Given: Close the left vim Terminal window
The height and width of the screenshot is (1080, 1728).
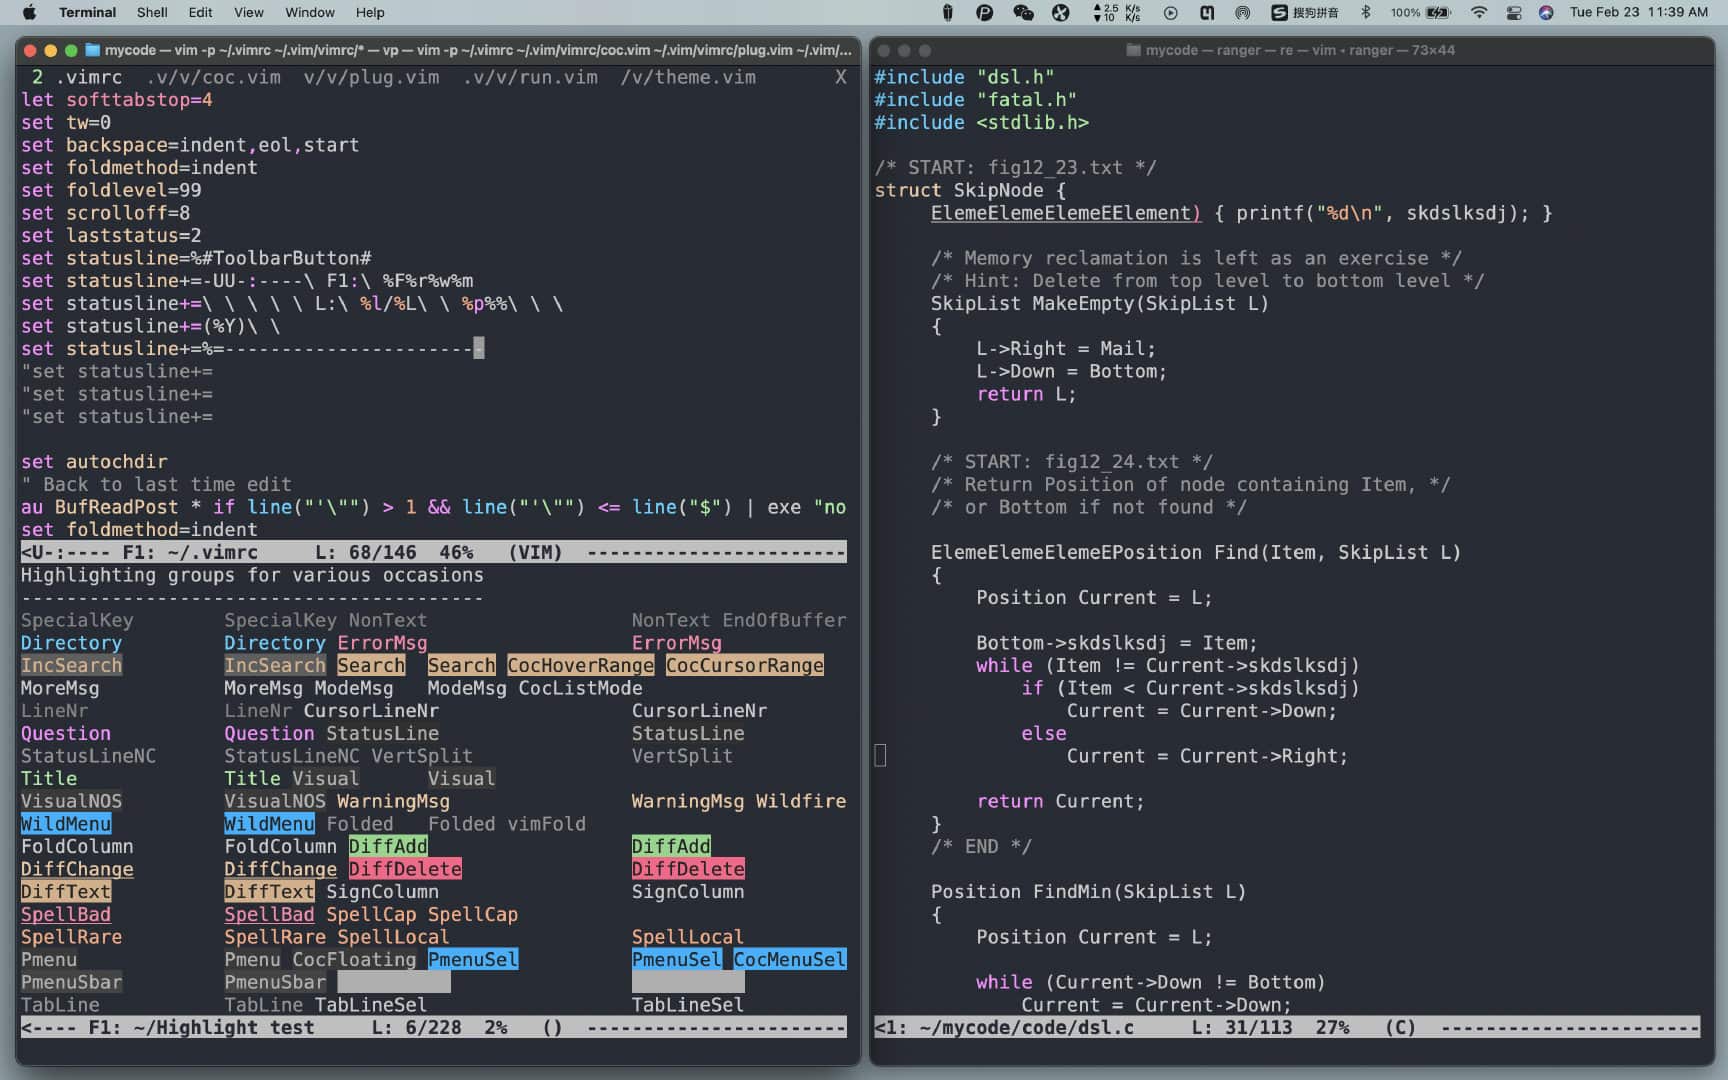Looking at the screenshot, I should (x=30, y=50).
